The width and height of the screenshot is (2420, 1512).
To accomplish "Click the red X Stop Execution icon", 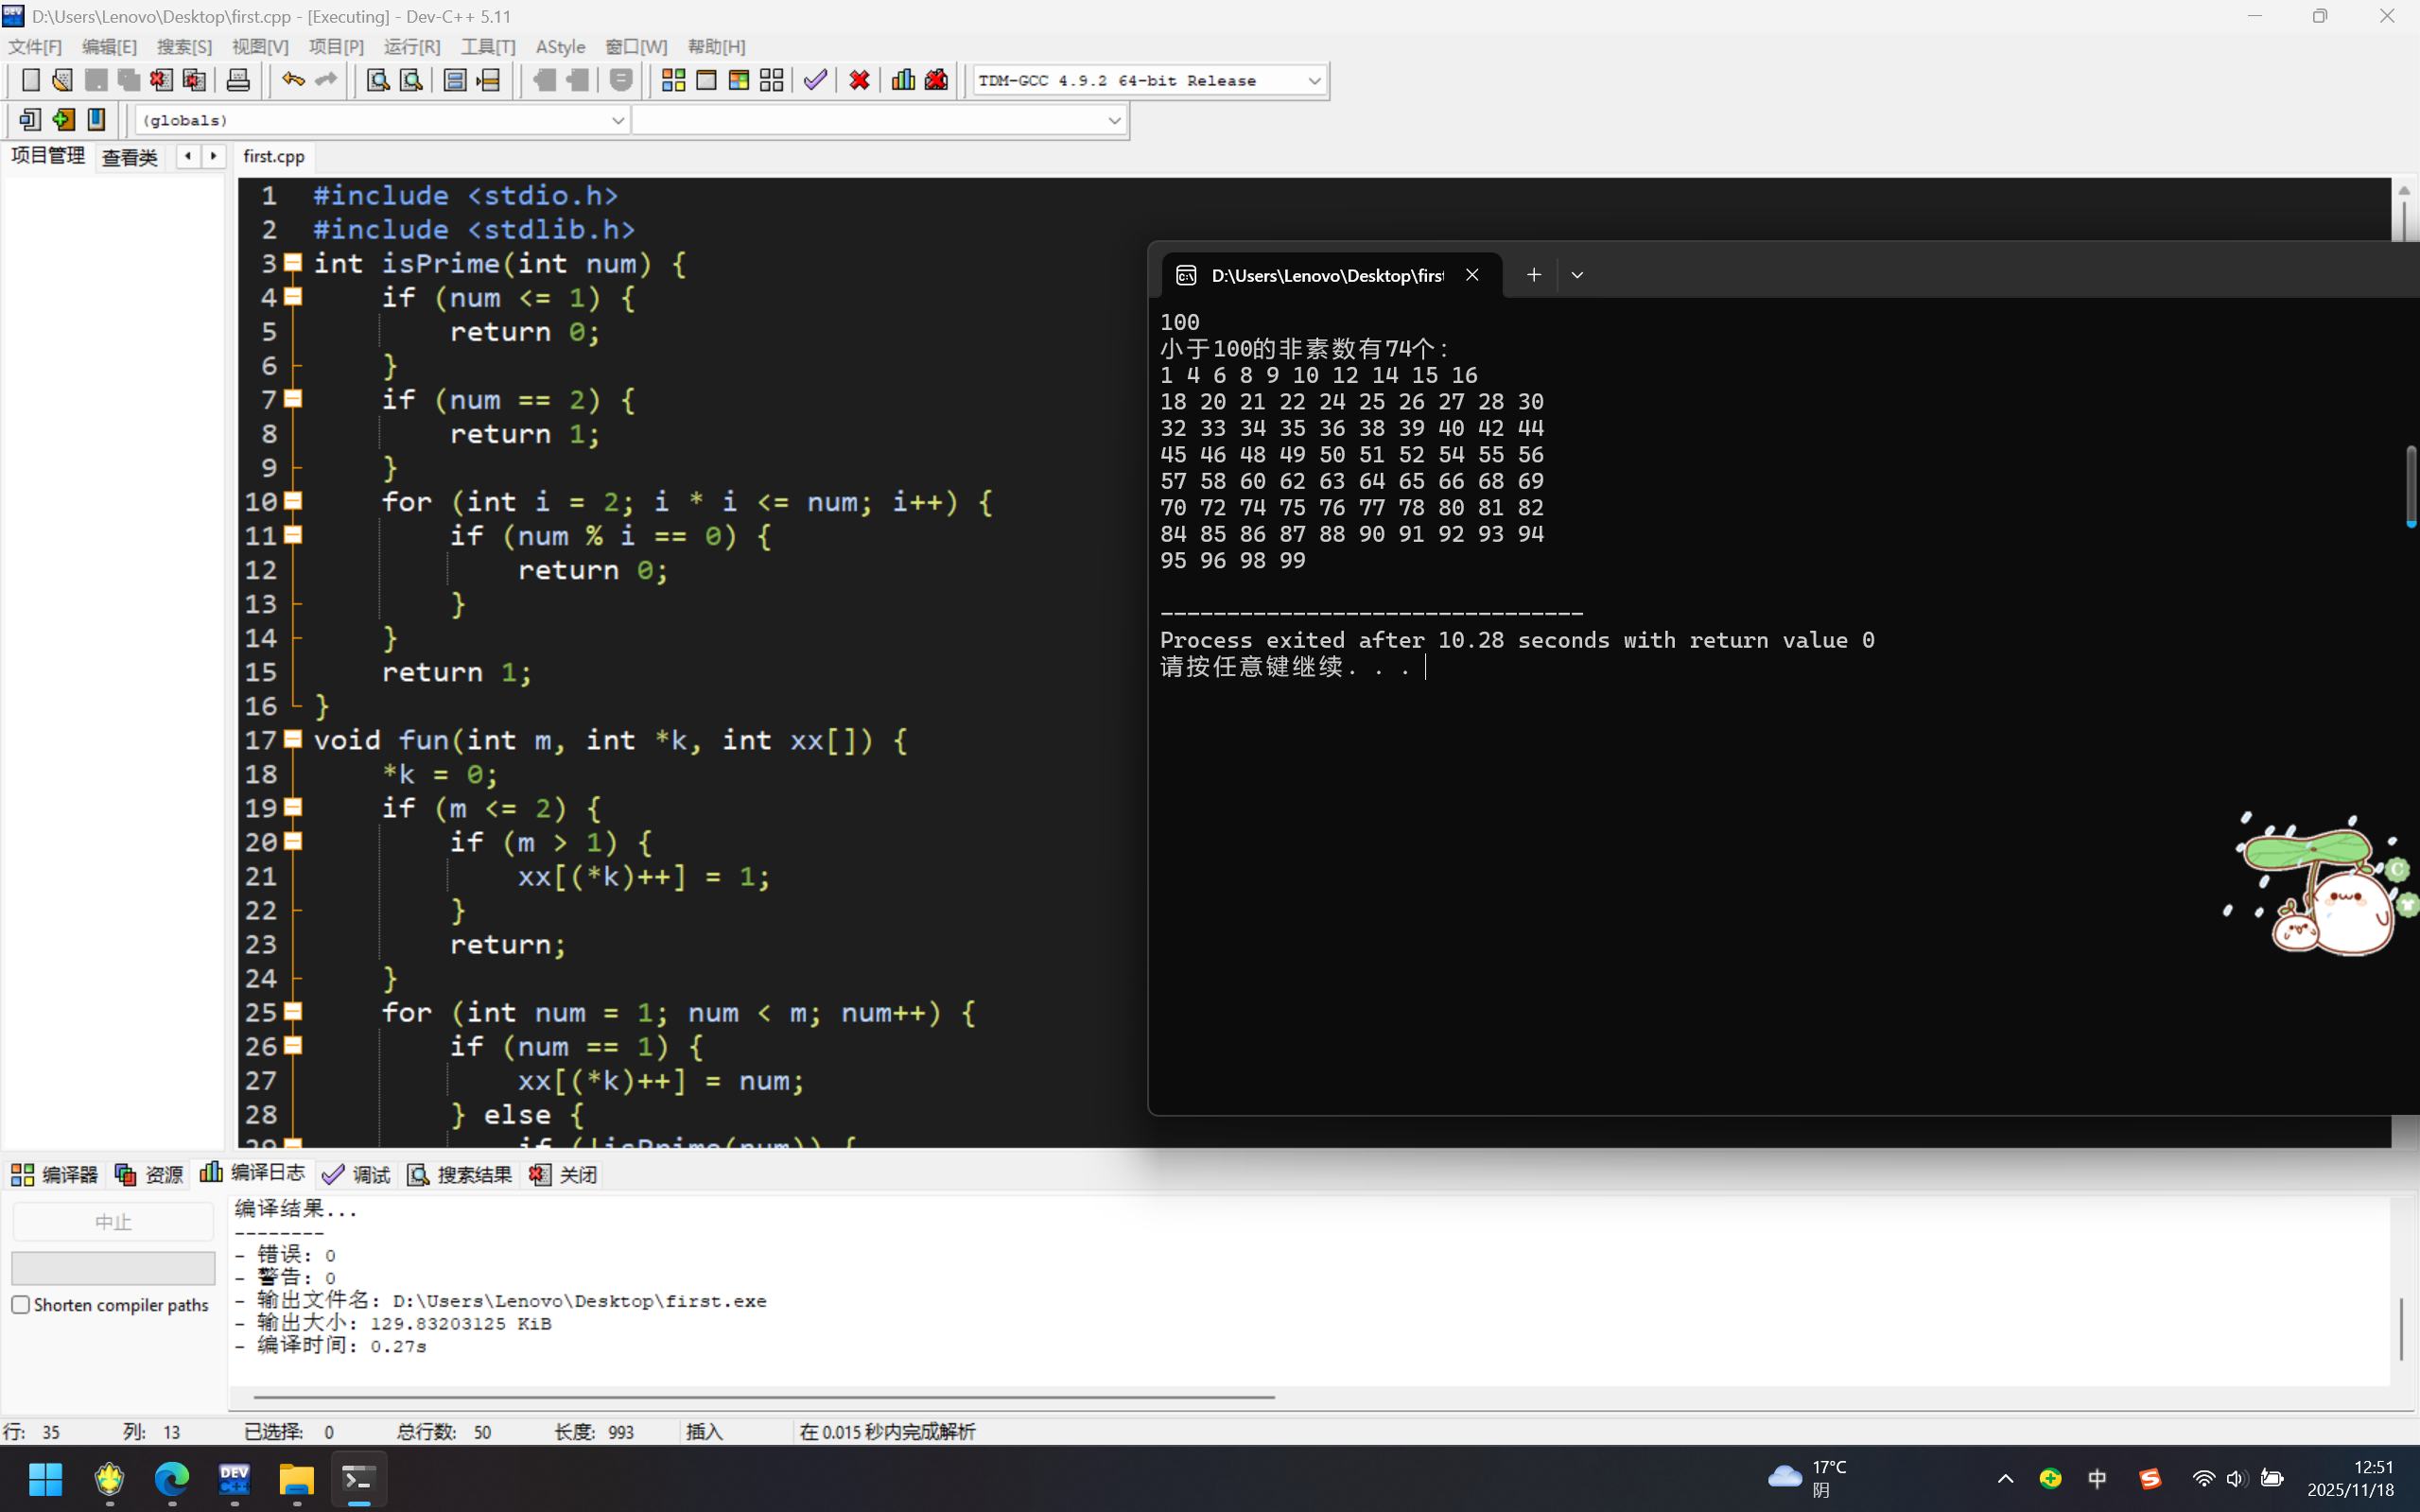I will (x=859, y=80).
